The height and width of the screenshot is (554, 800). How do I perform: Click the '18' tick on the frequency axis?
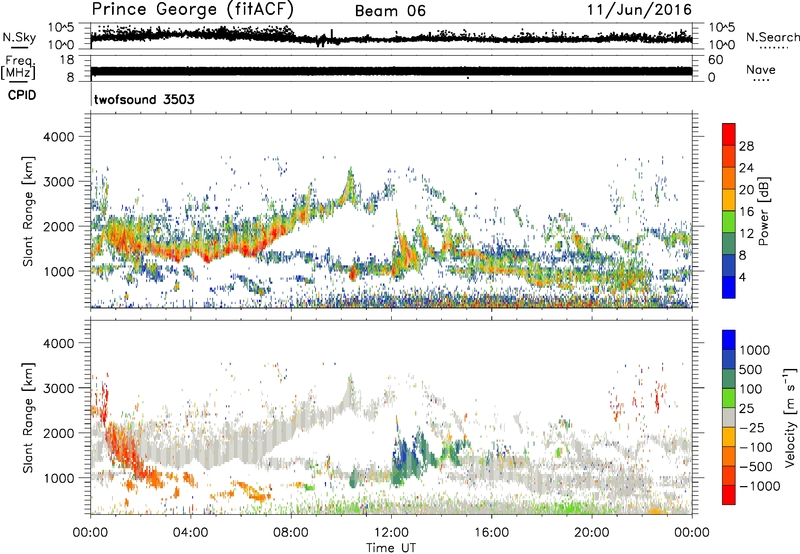point(67,60)
